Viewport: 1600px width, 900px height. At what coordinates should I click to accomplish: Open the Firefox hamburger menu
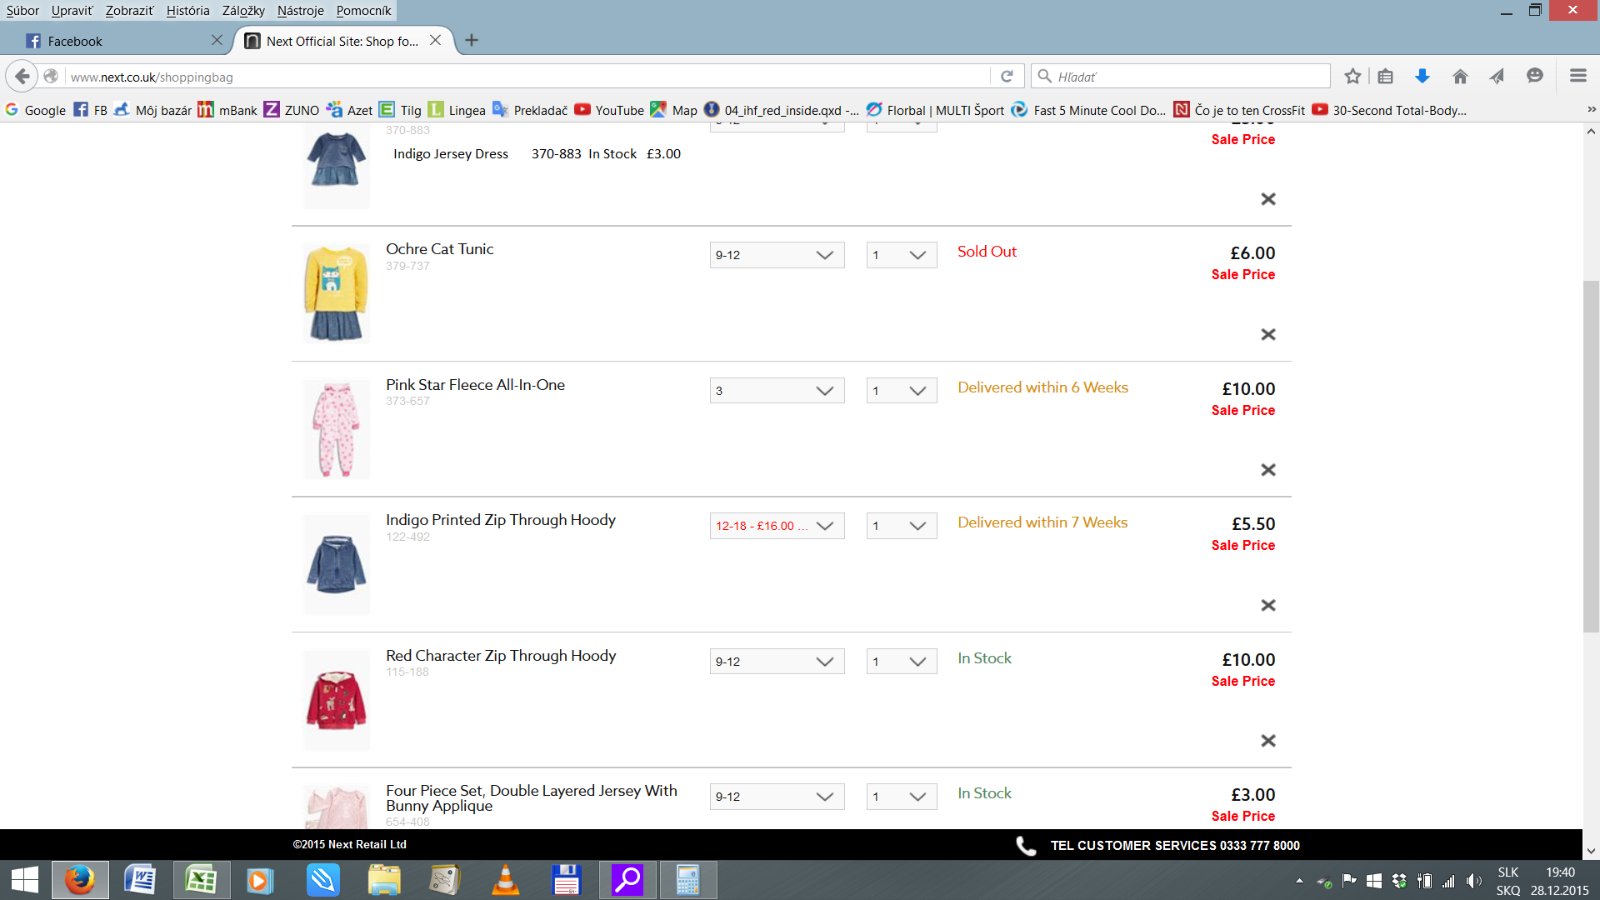(1578, 77)
